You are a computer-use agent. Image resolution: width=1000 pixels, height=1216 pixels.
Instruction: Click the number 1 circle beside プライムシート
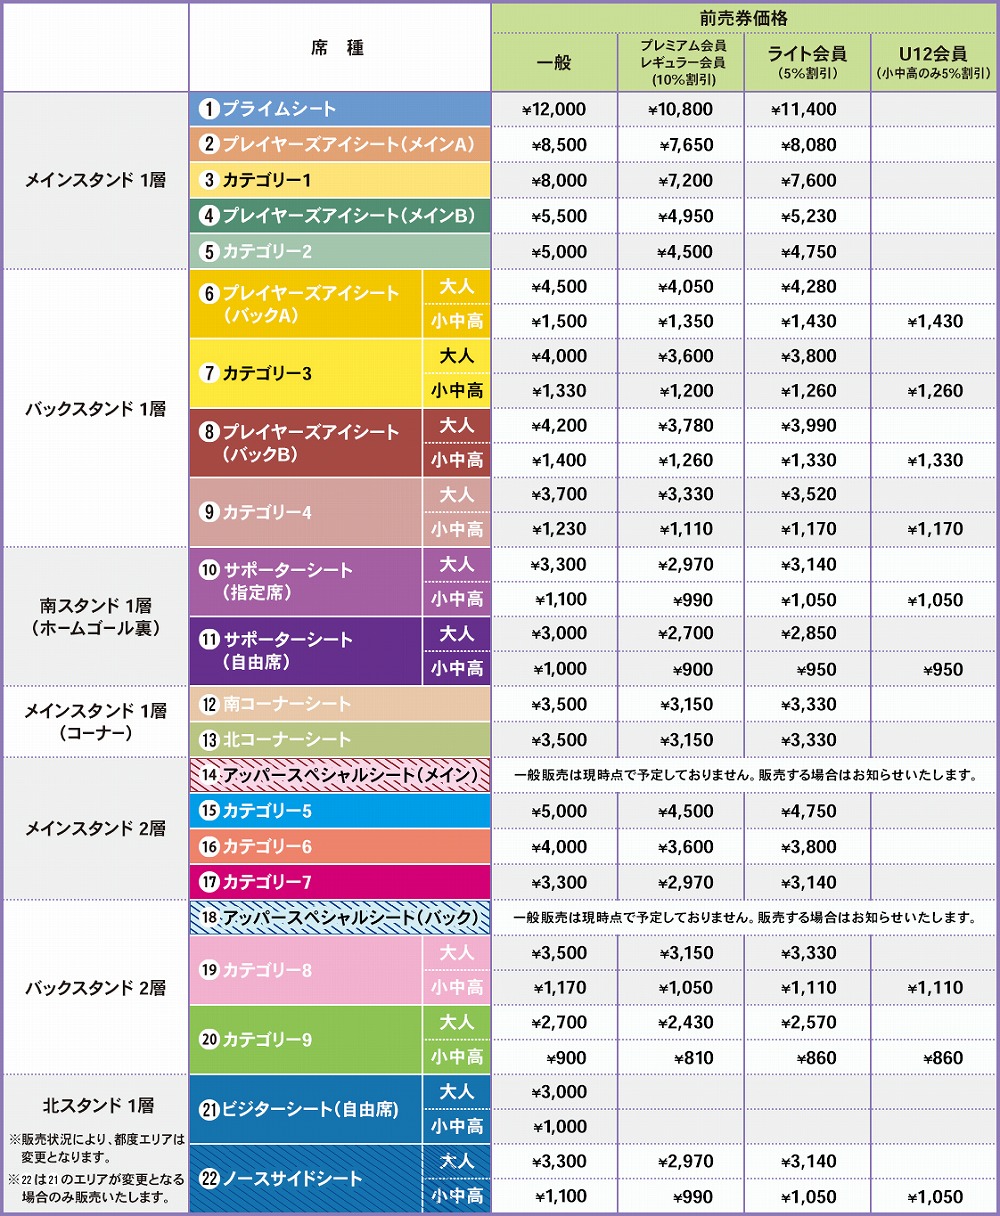(x=209, y=109)
